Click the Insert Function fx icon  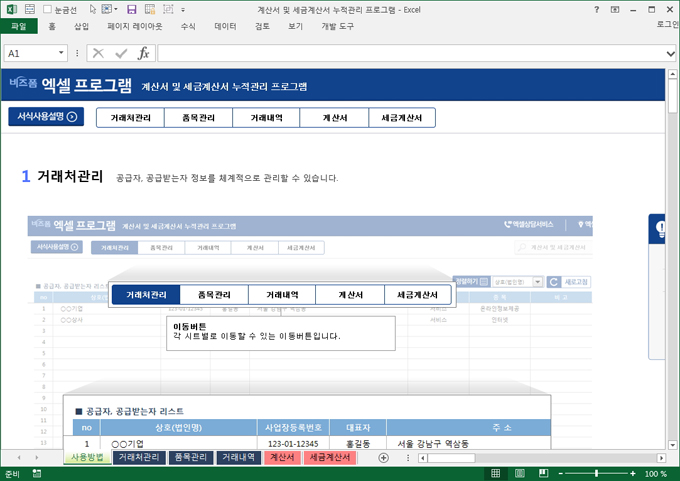(x=143, y=53)
